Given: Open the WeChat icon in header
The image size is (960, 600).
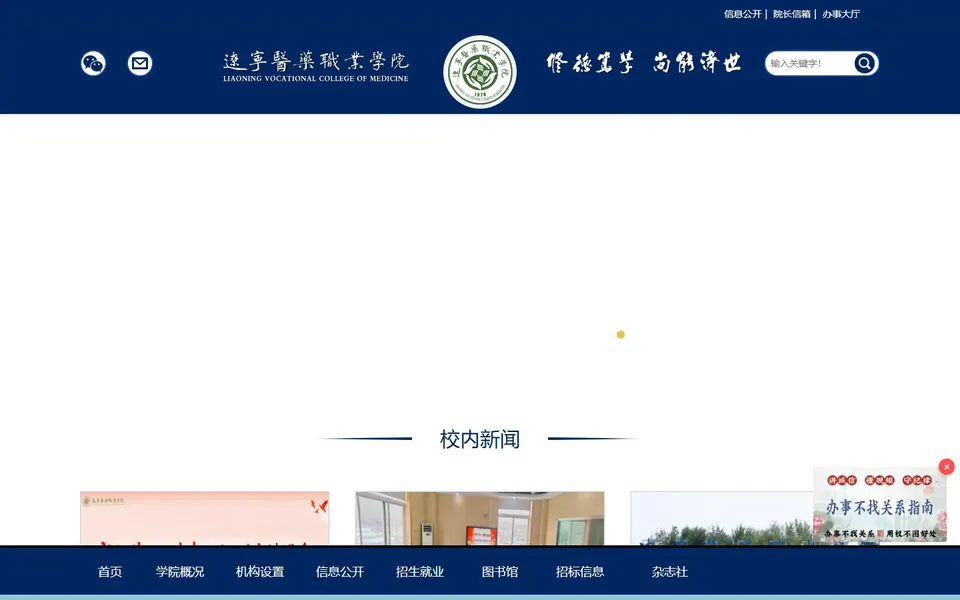Looking at the screenshot, I should click(93, 63).
